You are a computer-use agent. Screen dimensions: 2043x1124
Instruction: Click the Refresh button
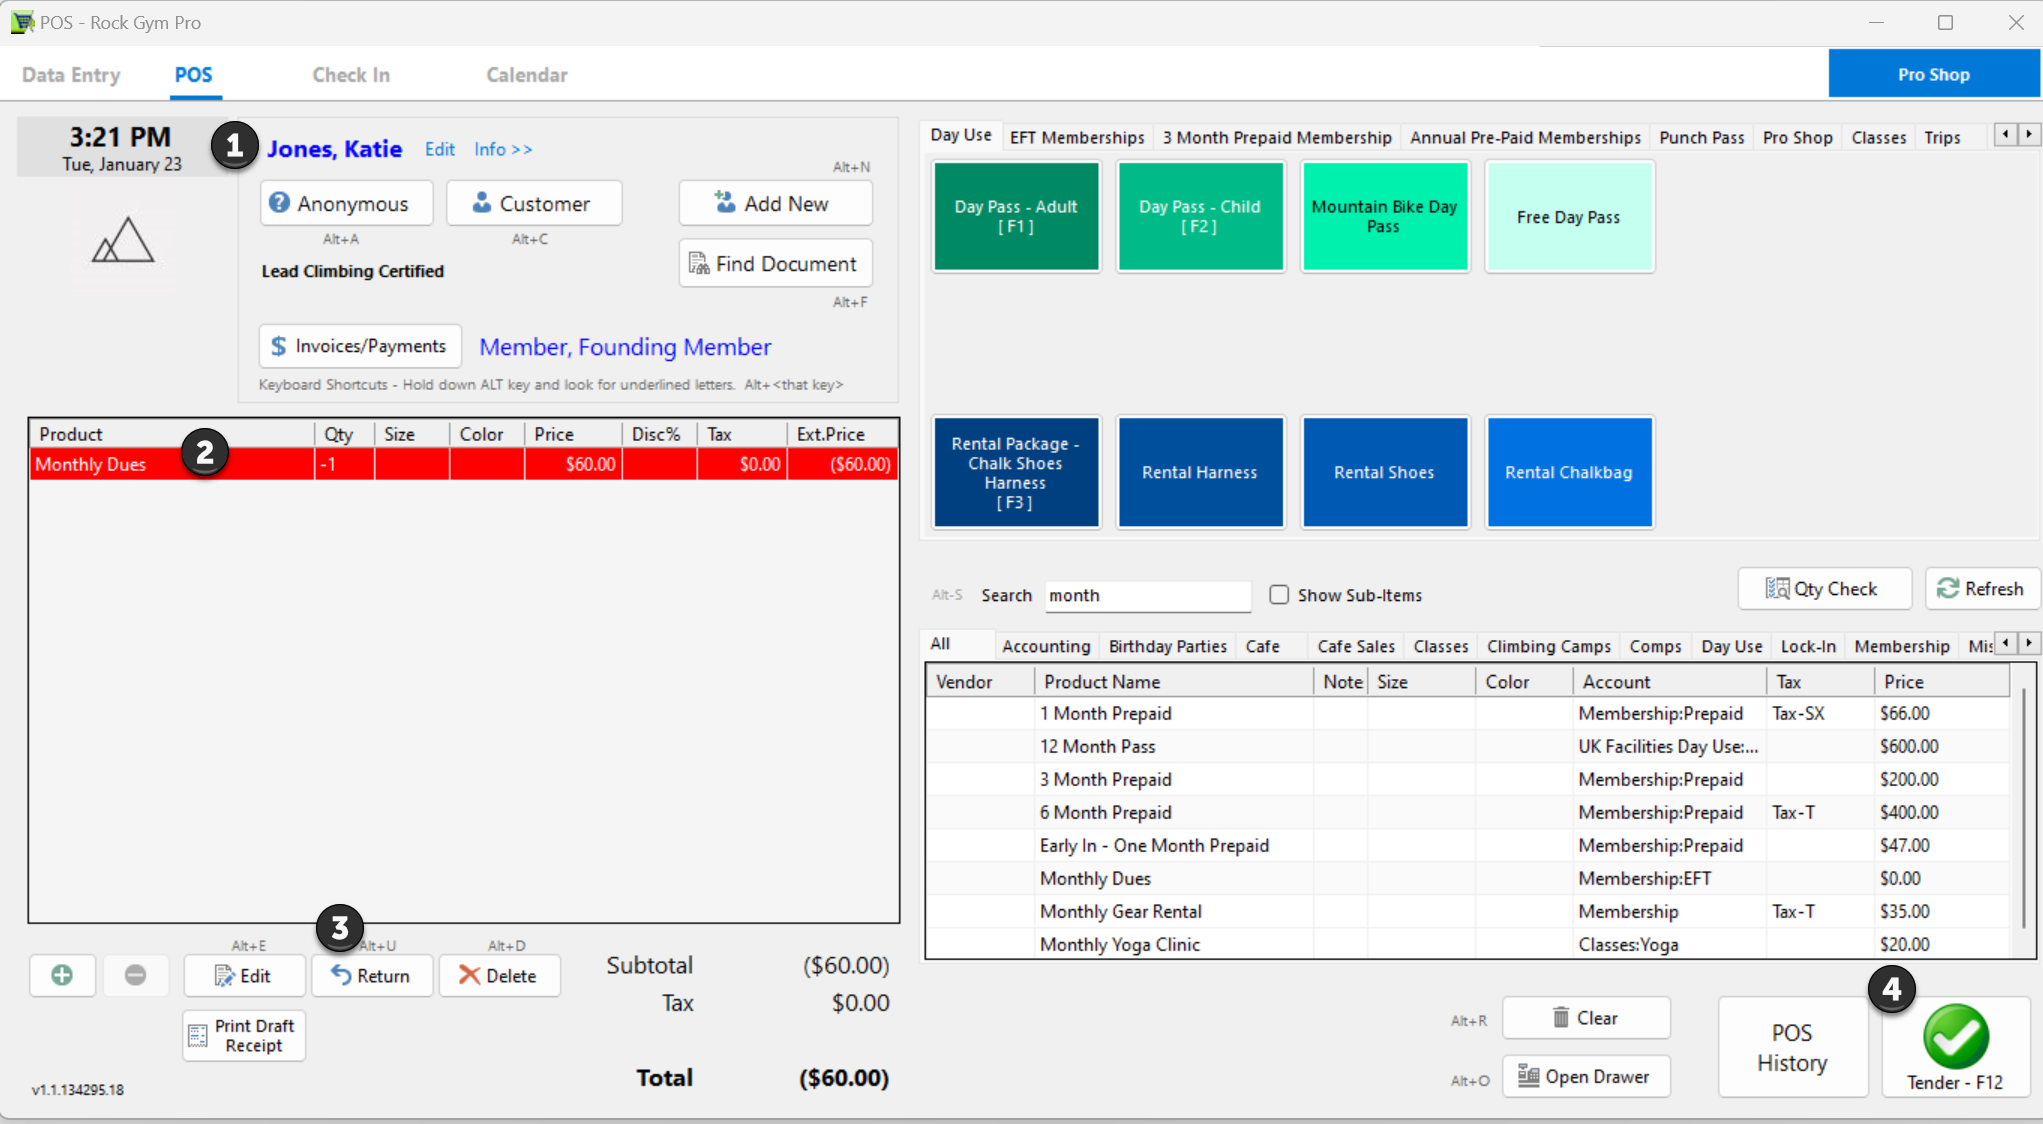click(x=1982, y=589)
